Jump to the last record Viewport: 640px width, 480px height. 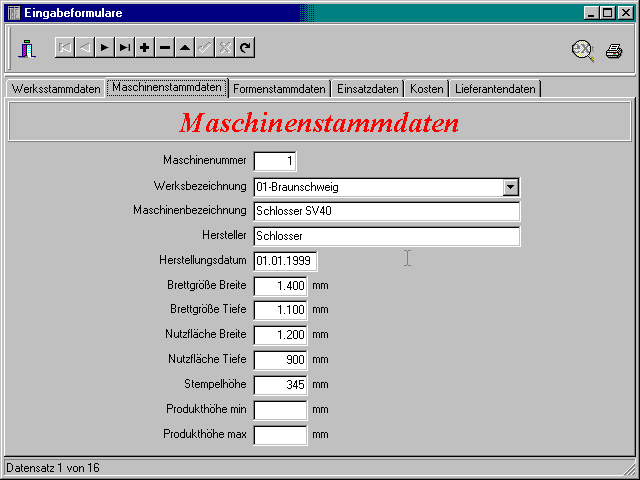point(124,47)
